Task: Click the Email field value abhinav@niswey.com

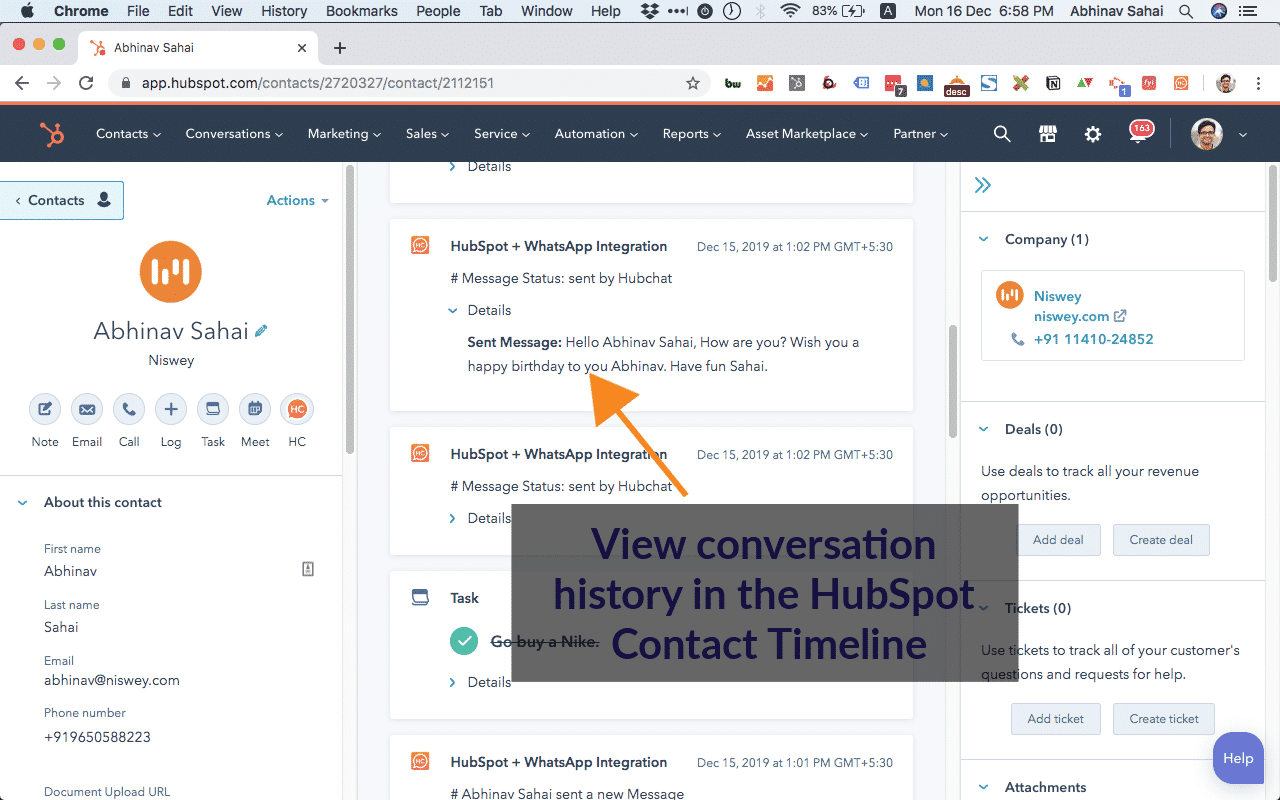Action: click(x=112, y=680)
